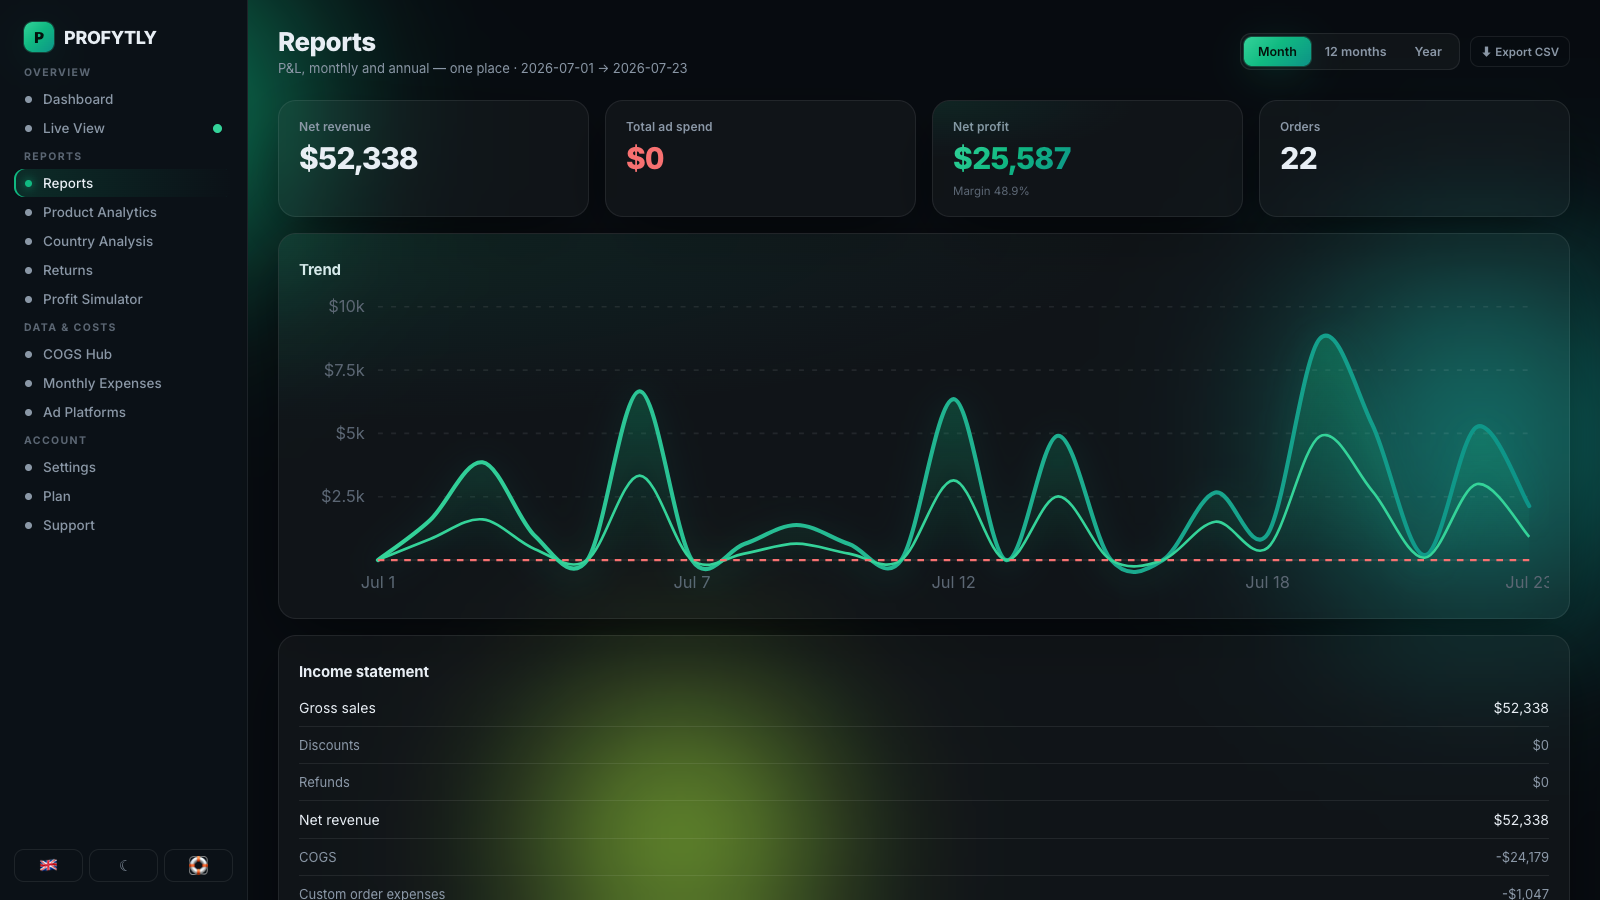Viewport: 1600px width, 900px height.
Task: Click the Export CSV download button
Action: click(x=1519, y=52)
